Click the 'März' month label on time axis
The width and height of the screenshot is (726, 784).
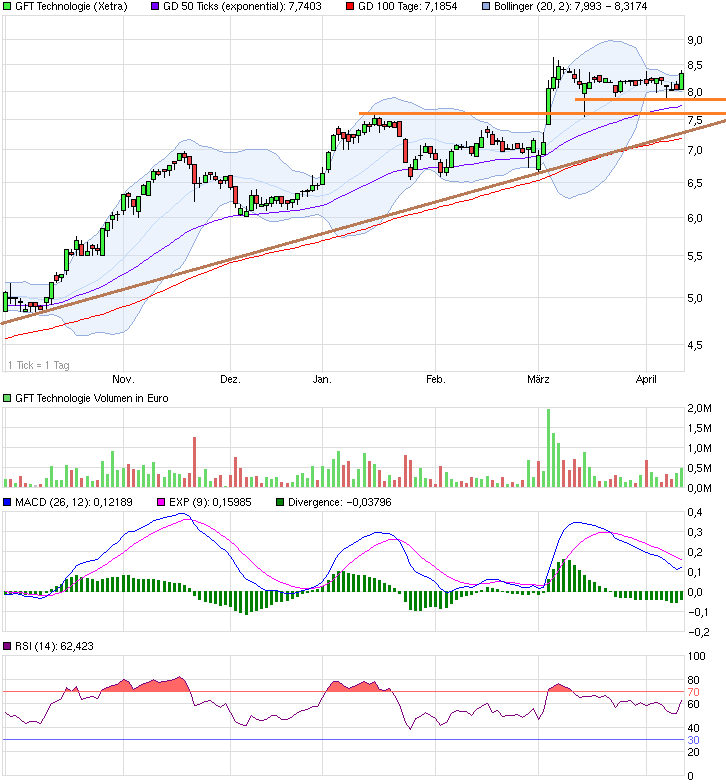coord(538,380)
